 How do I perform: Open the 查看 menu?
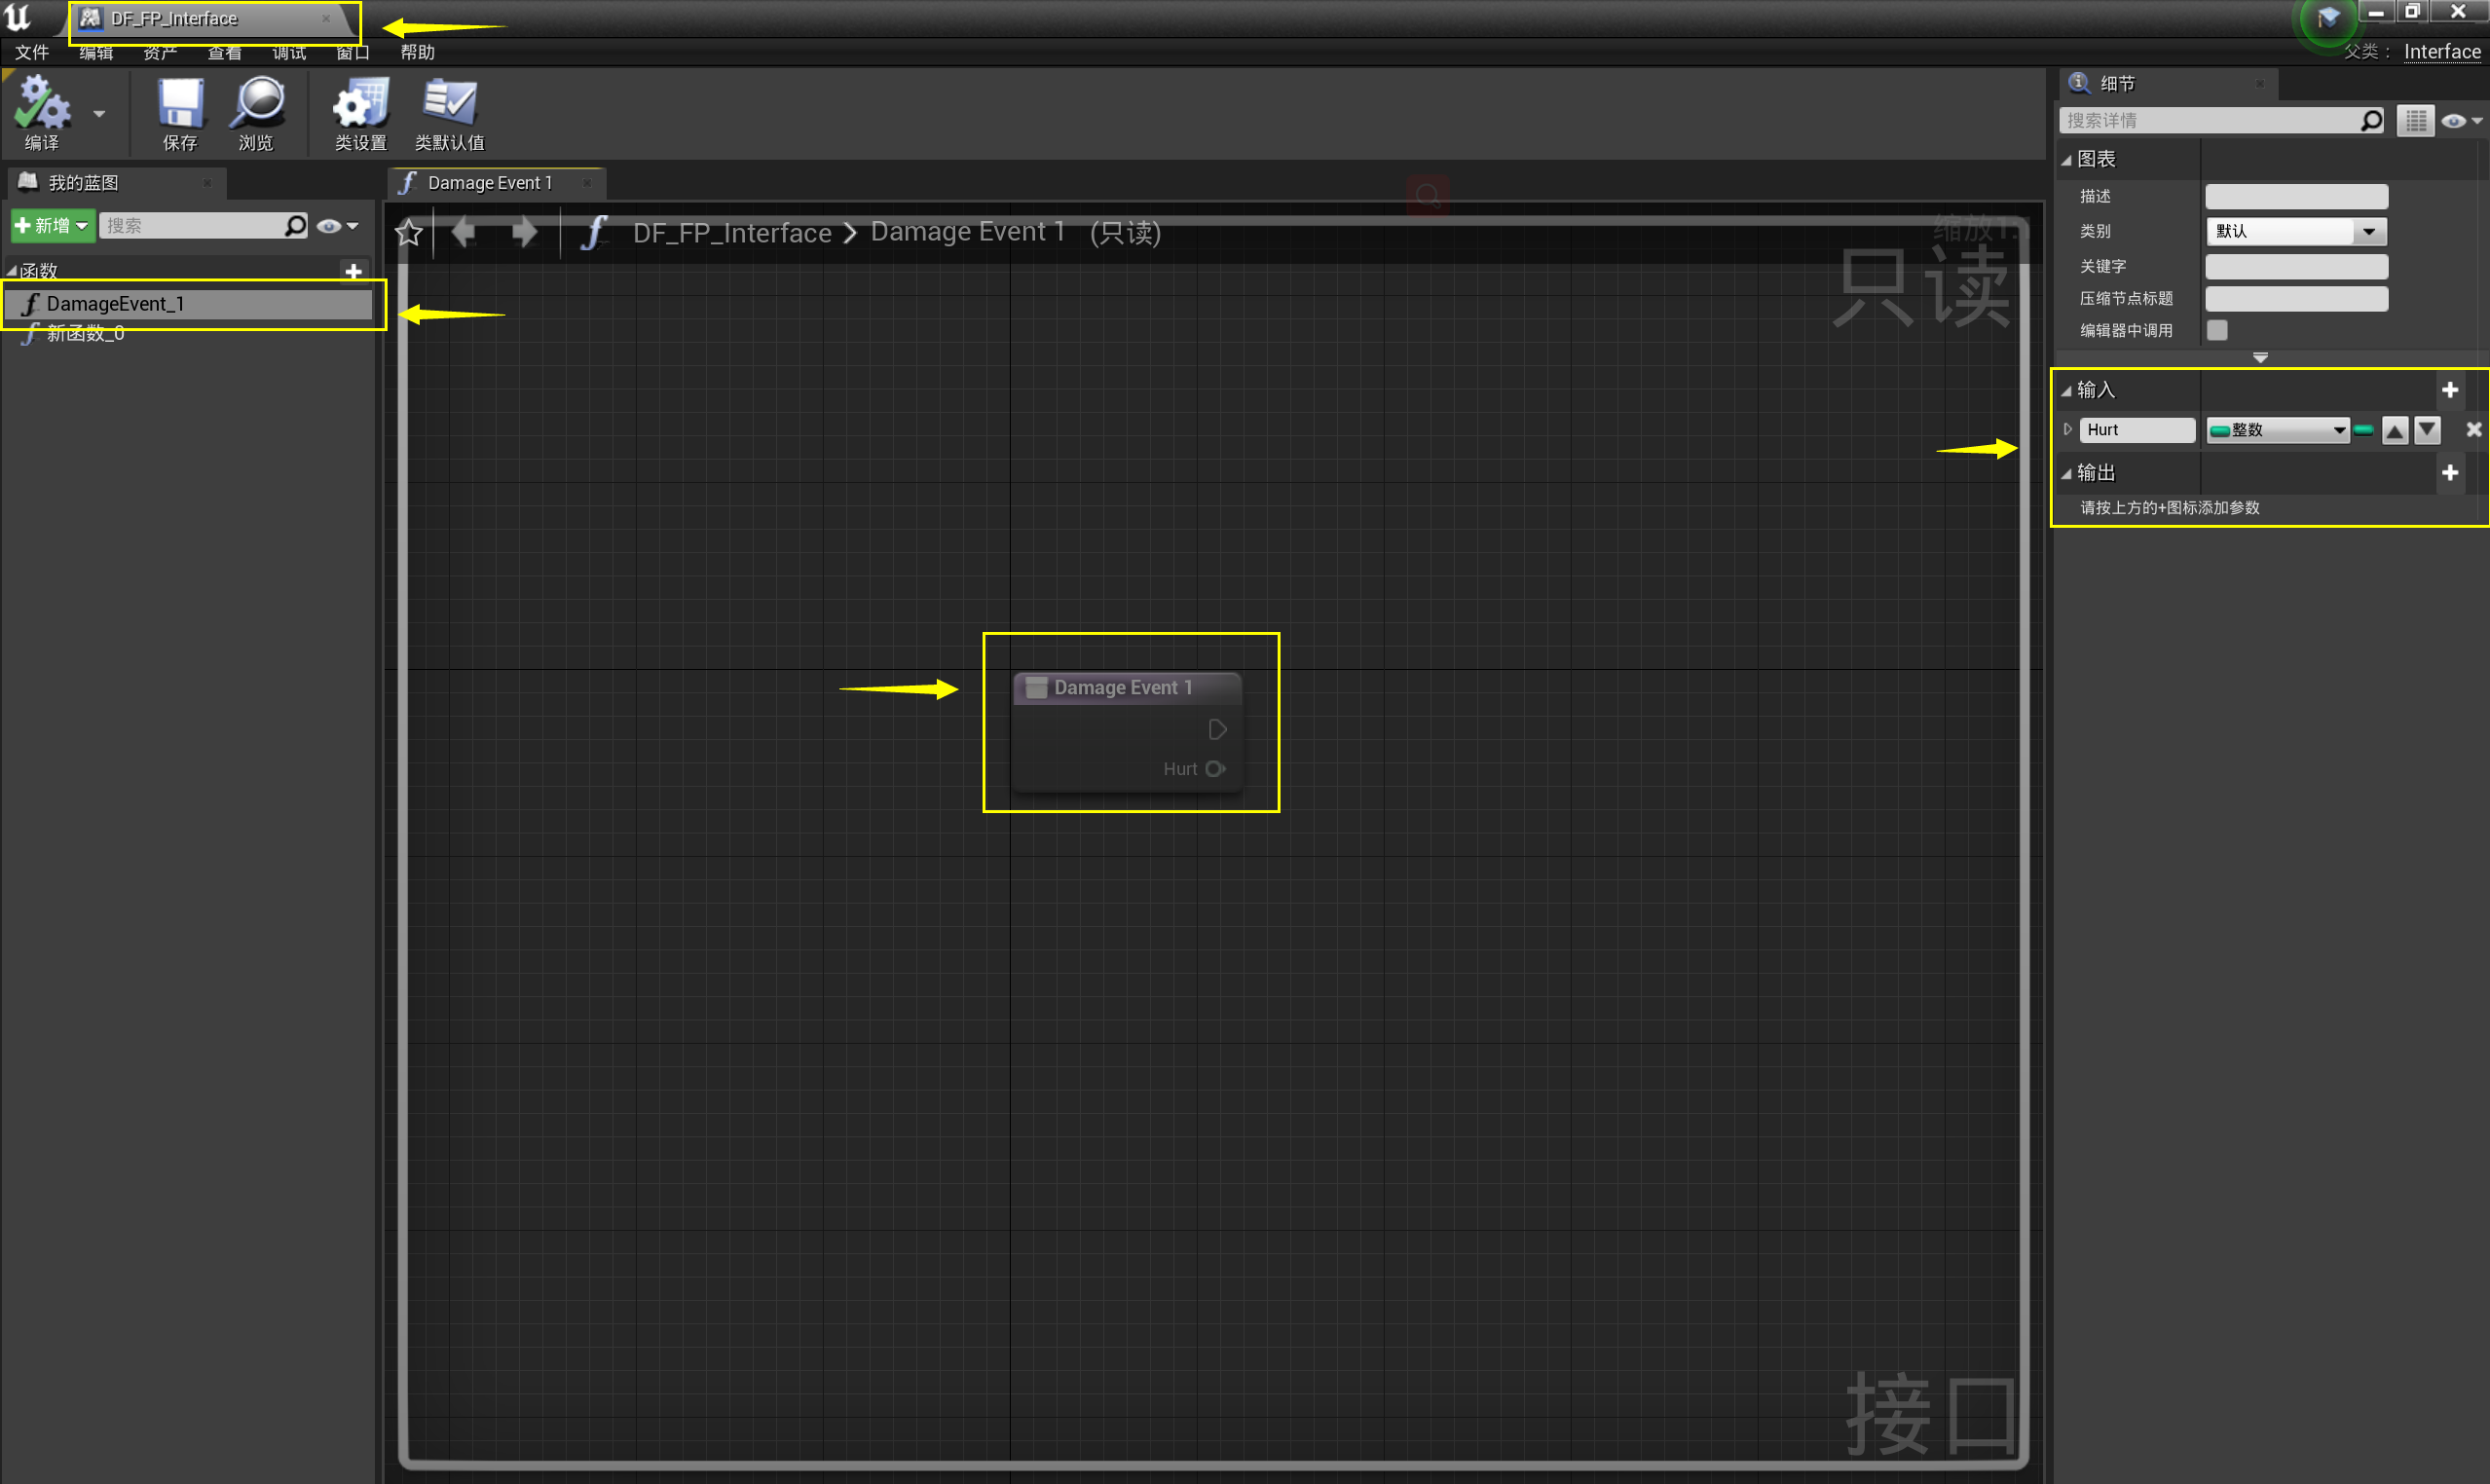pyautogui.click(x=224, y=52)
